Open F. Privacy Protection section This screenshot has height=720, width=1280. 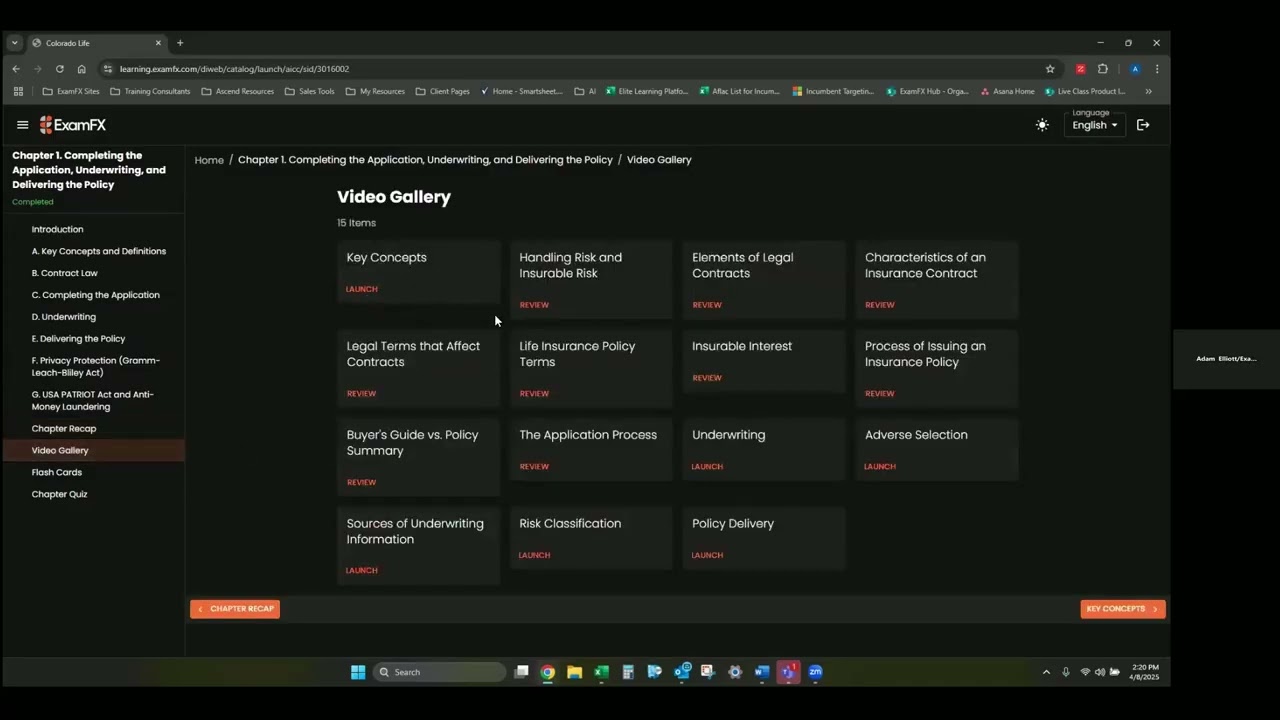click(x=95, y=366)
